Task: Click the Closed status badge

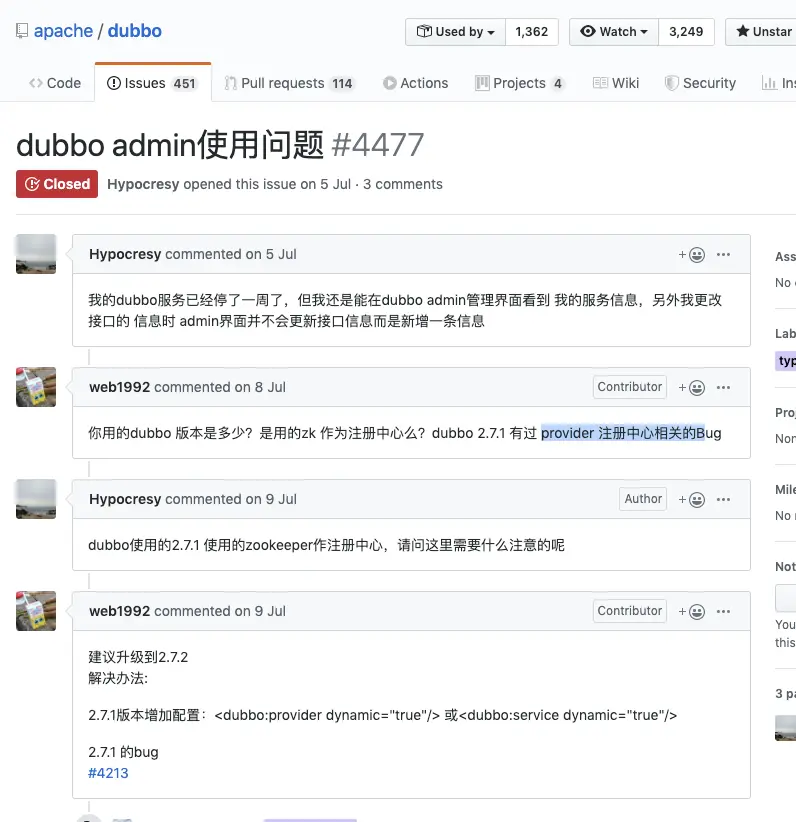Action: pos(57,184)
